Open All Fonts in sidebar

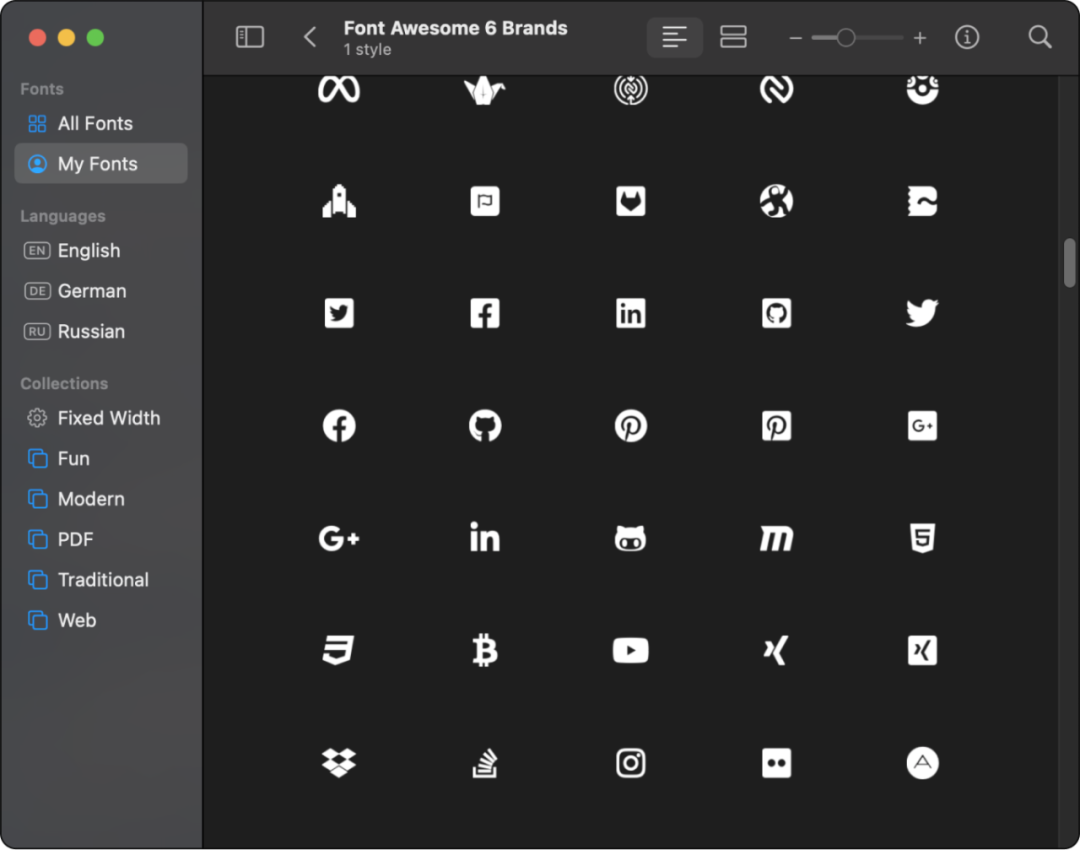[x=101, y=123]
